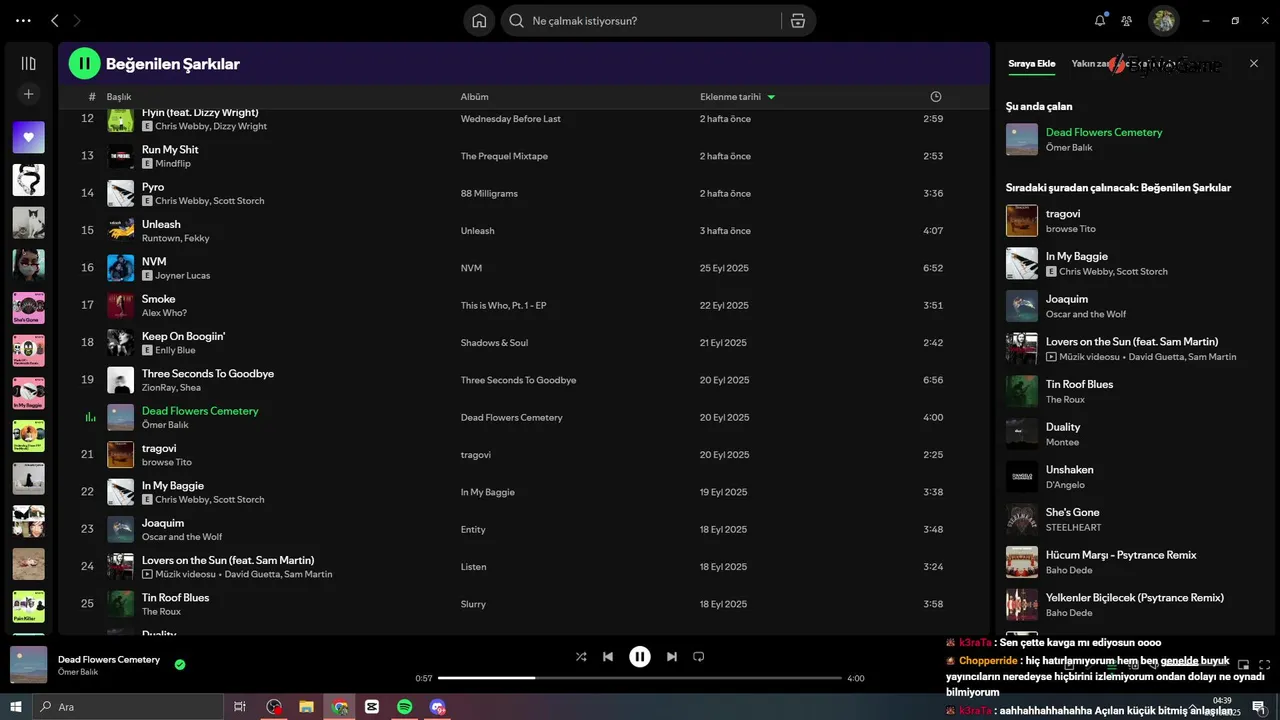The height and width of the screenshot is (720, 1280).
Task: Pause playback with the white player button
Action: 640,657
